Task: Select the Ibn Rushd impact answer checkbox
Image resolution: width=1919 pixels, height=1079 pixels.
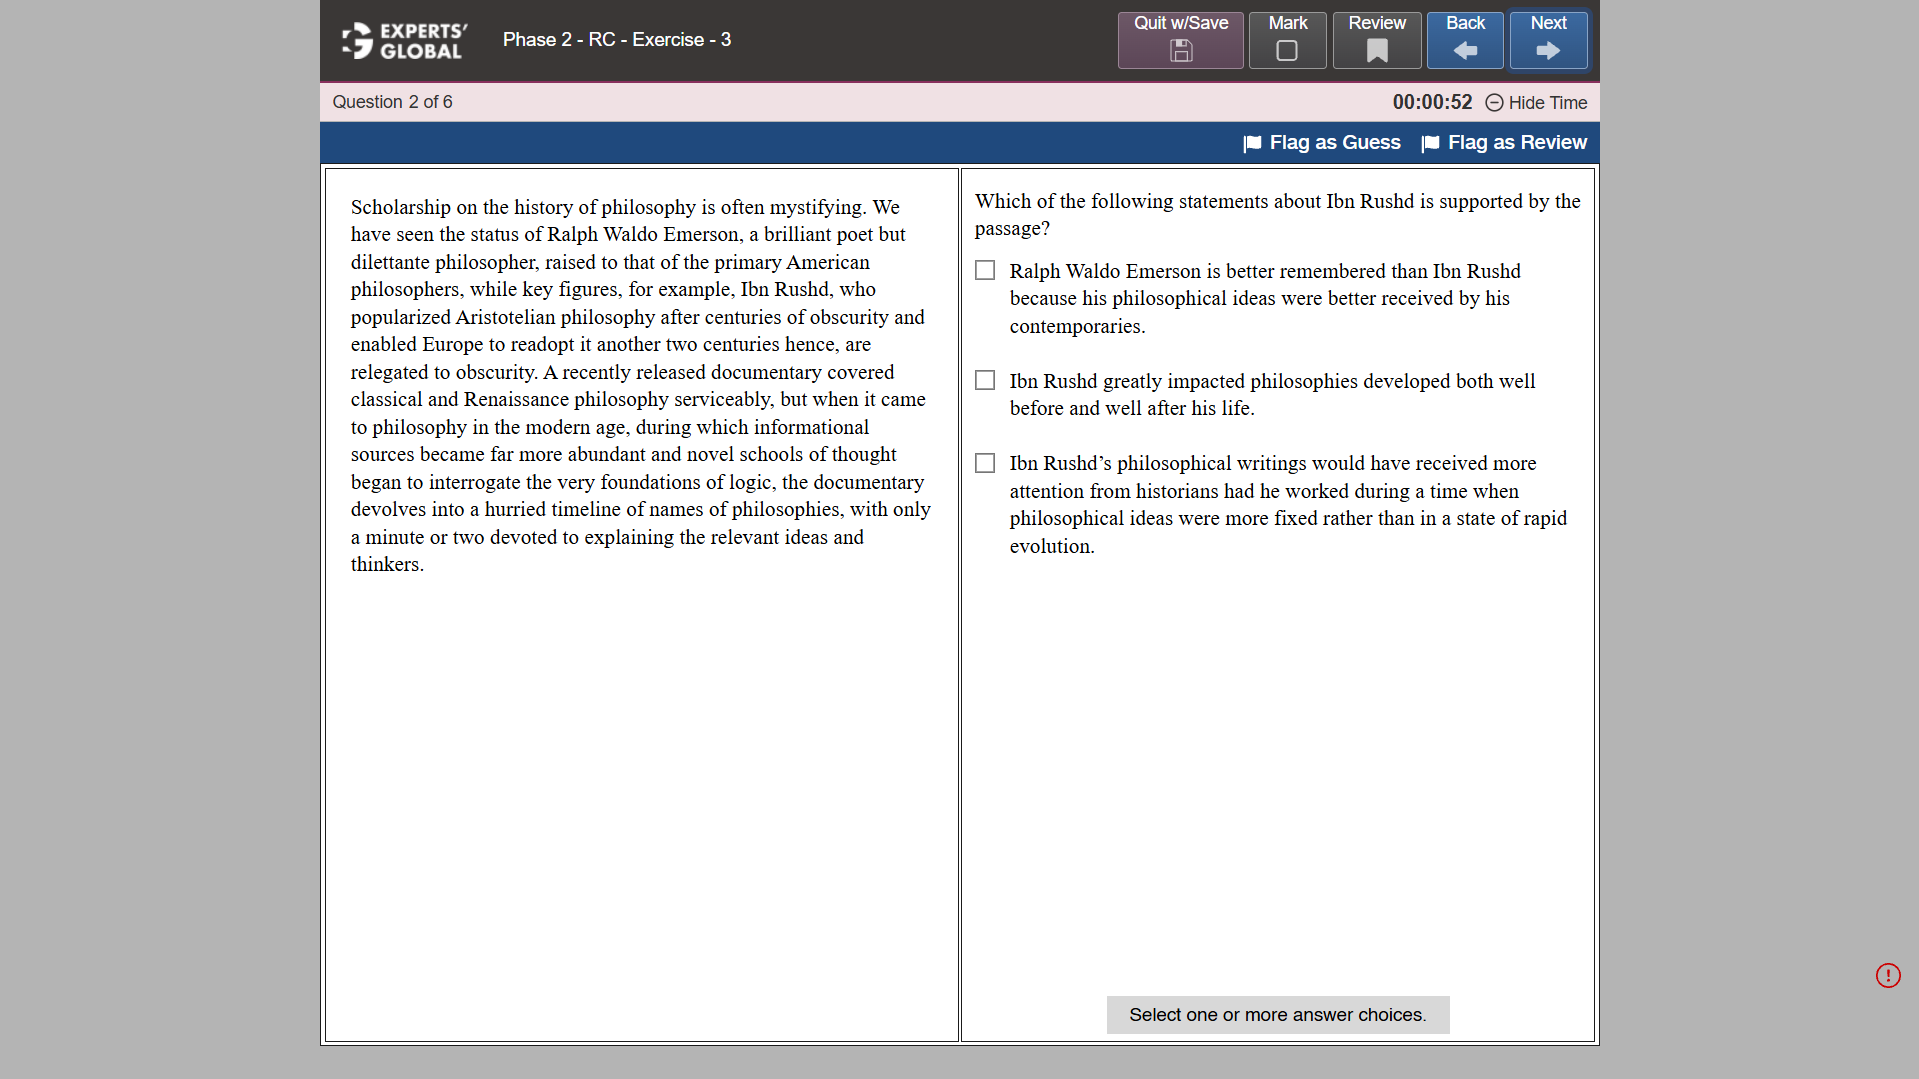Action: point(985,380)
